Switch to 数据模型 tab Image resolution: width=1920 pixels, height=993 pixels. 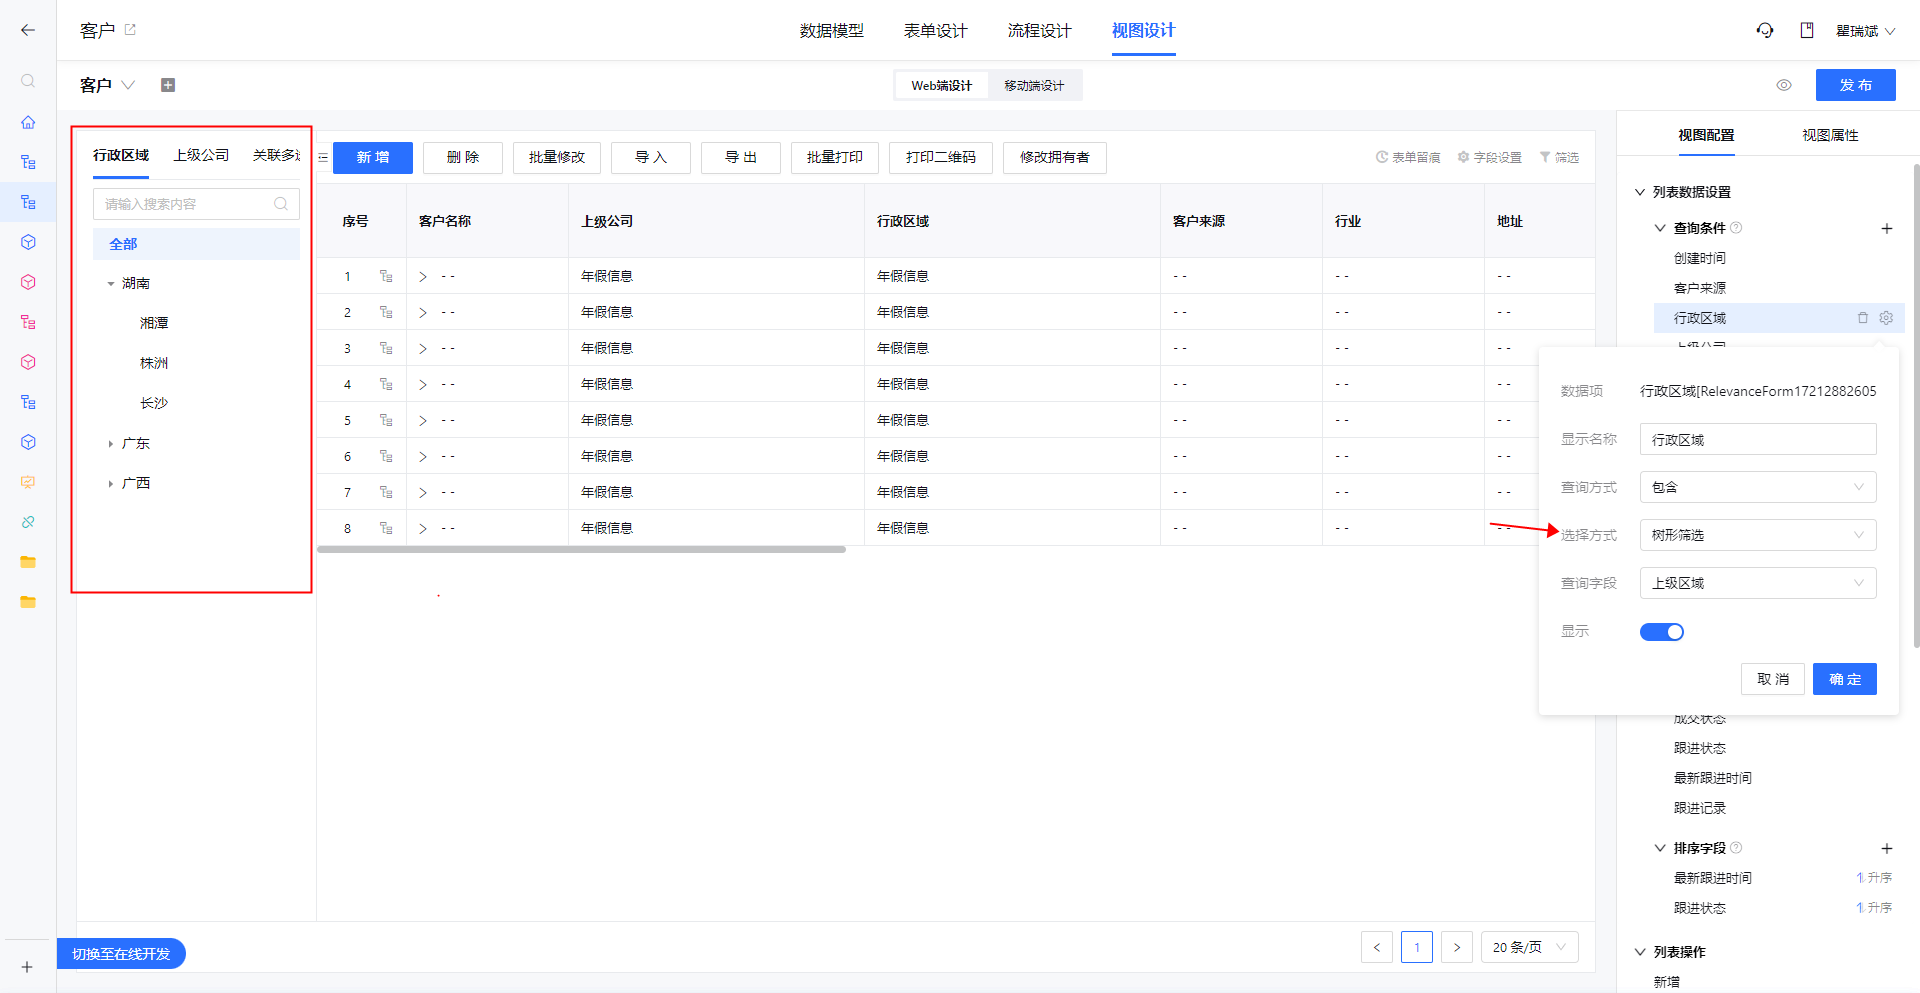pos(832,31)
